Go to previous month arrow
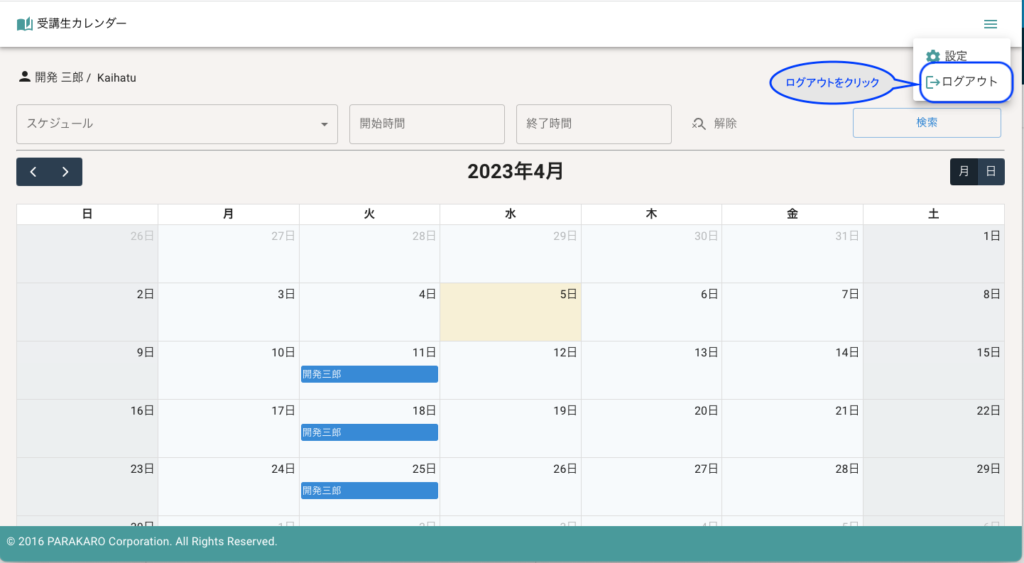 [33, 172]
